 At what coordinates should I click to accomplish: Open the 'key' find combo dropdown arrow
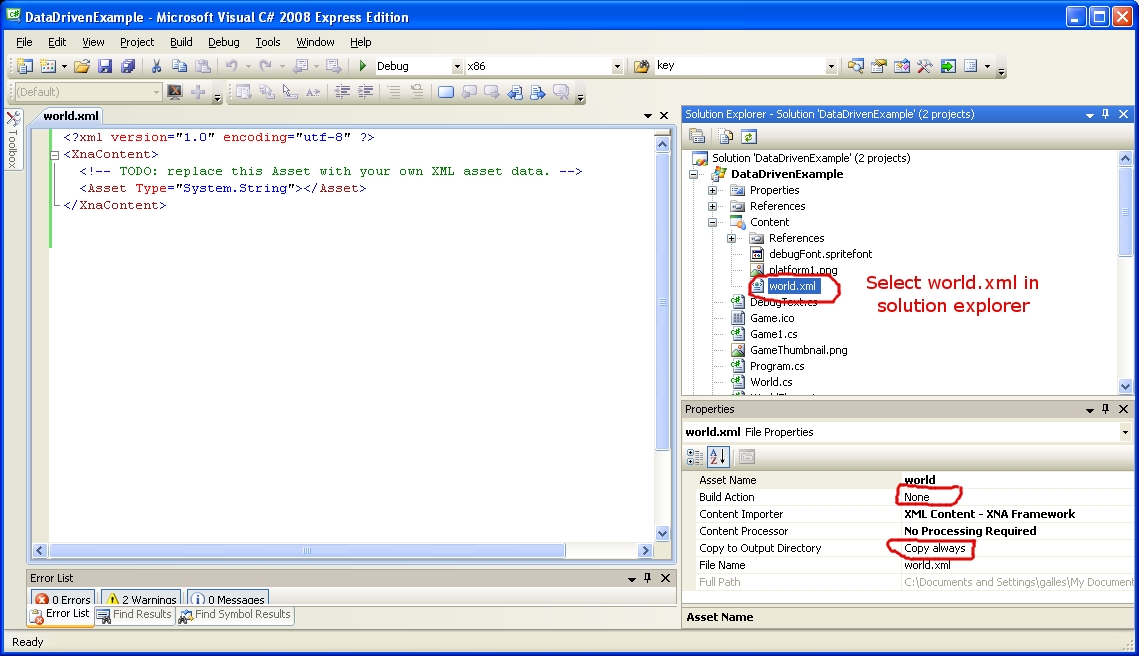tap(831, 66)
